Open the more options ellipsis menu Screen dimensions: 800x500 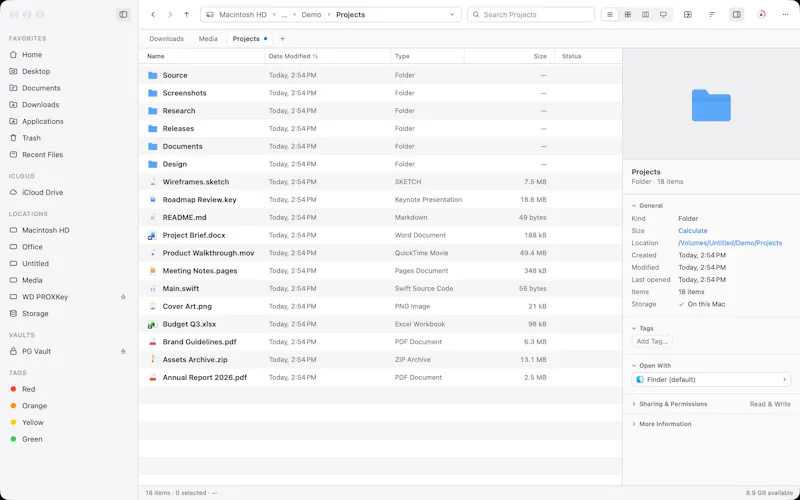(x=785, y=15)
